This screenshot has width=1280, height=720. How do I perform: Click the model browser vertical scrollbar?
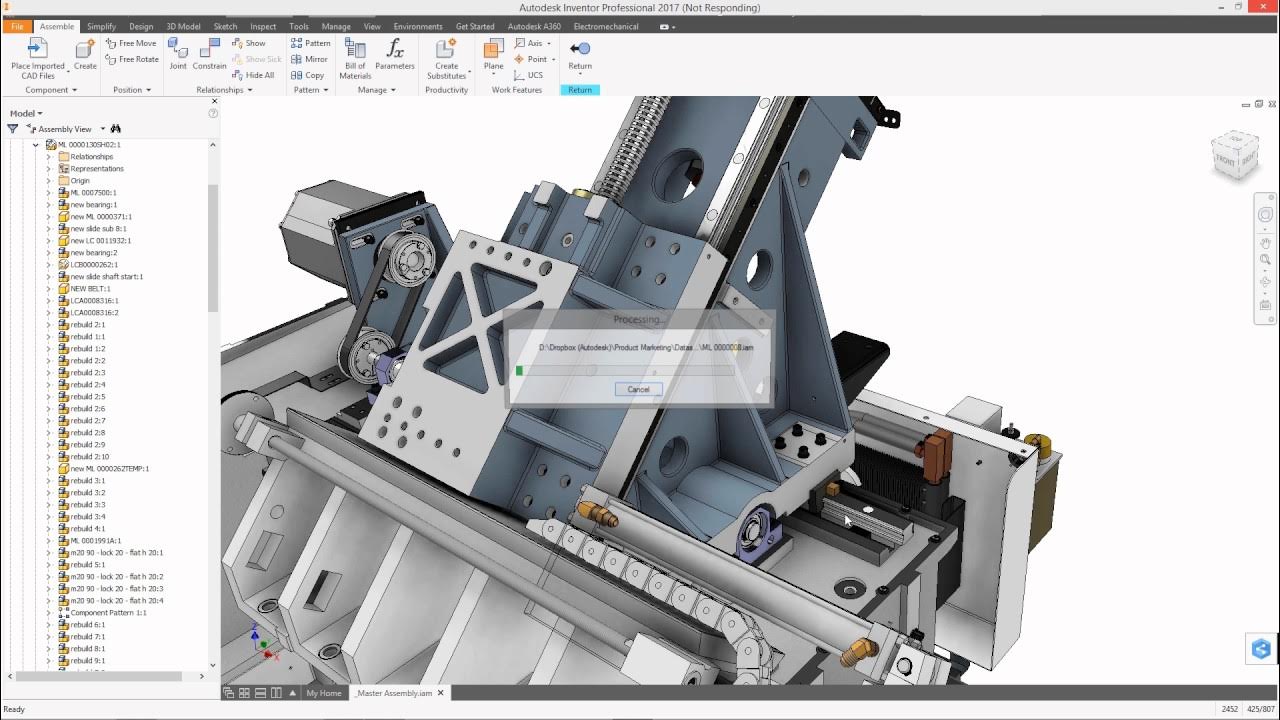point(213,248)
